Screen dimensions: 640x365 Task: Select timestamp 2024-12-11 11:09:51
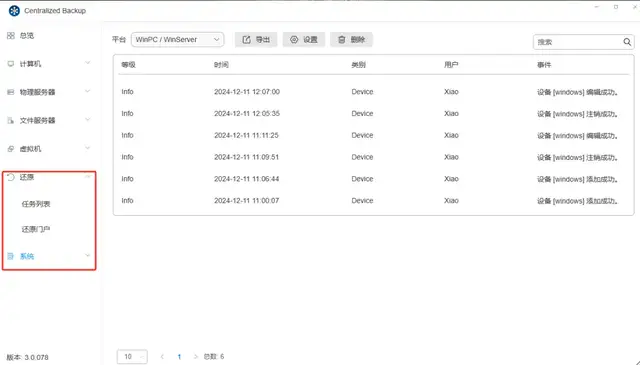point(247,157)
